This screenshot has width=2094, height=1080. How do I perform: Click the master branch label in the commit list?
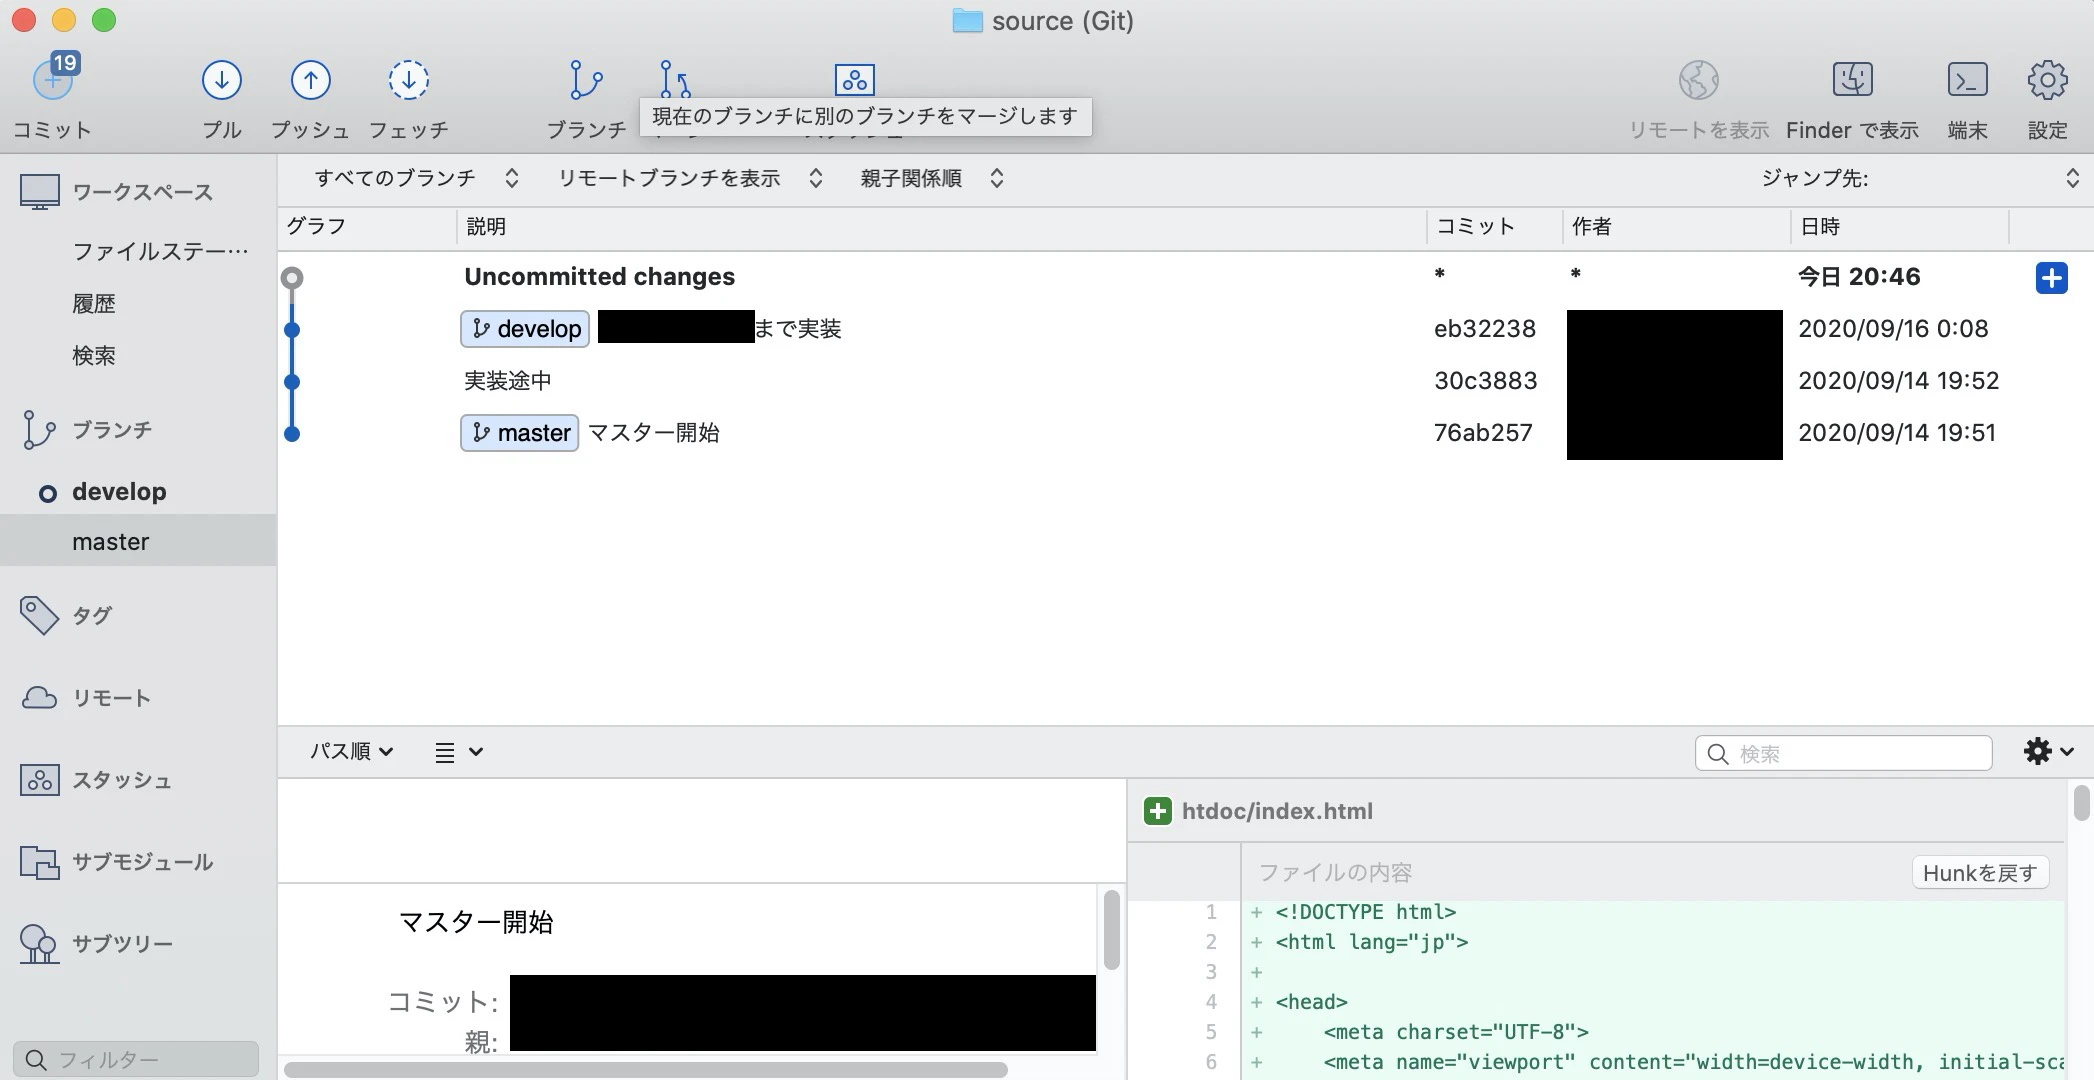click(519, 433)
